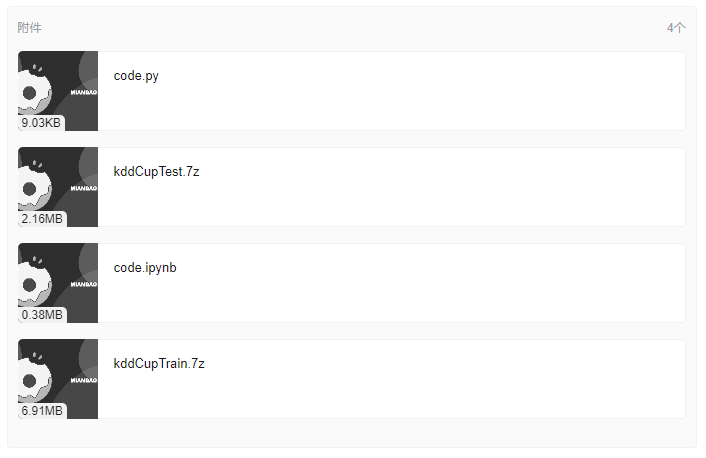
Task: Click MUANBAO text on code.ipynb thumbnail
Action: tap(83, 284)
